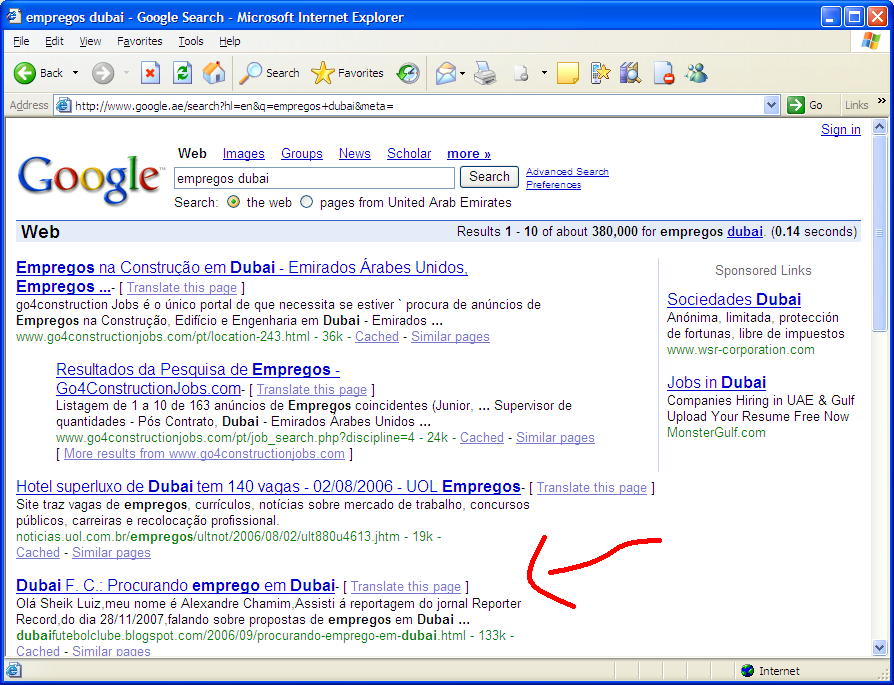
Task: Open the Help menu
Action: pyautogui.click(x=230, y=41)
